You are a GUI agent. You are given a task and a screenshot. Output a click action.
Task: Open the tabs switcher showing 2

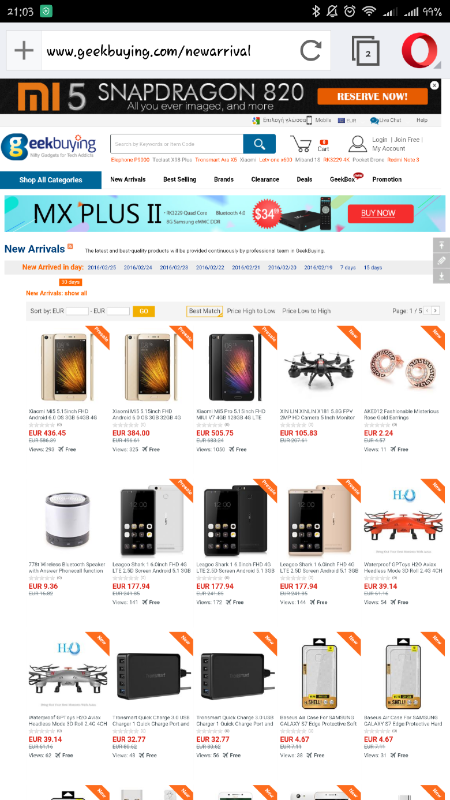pos(366,51)
